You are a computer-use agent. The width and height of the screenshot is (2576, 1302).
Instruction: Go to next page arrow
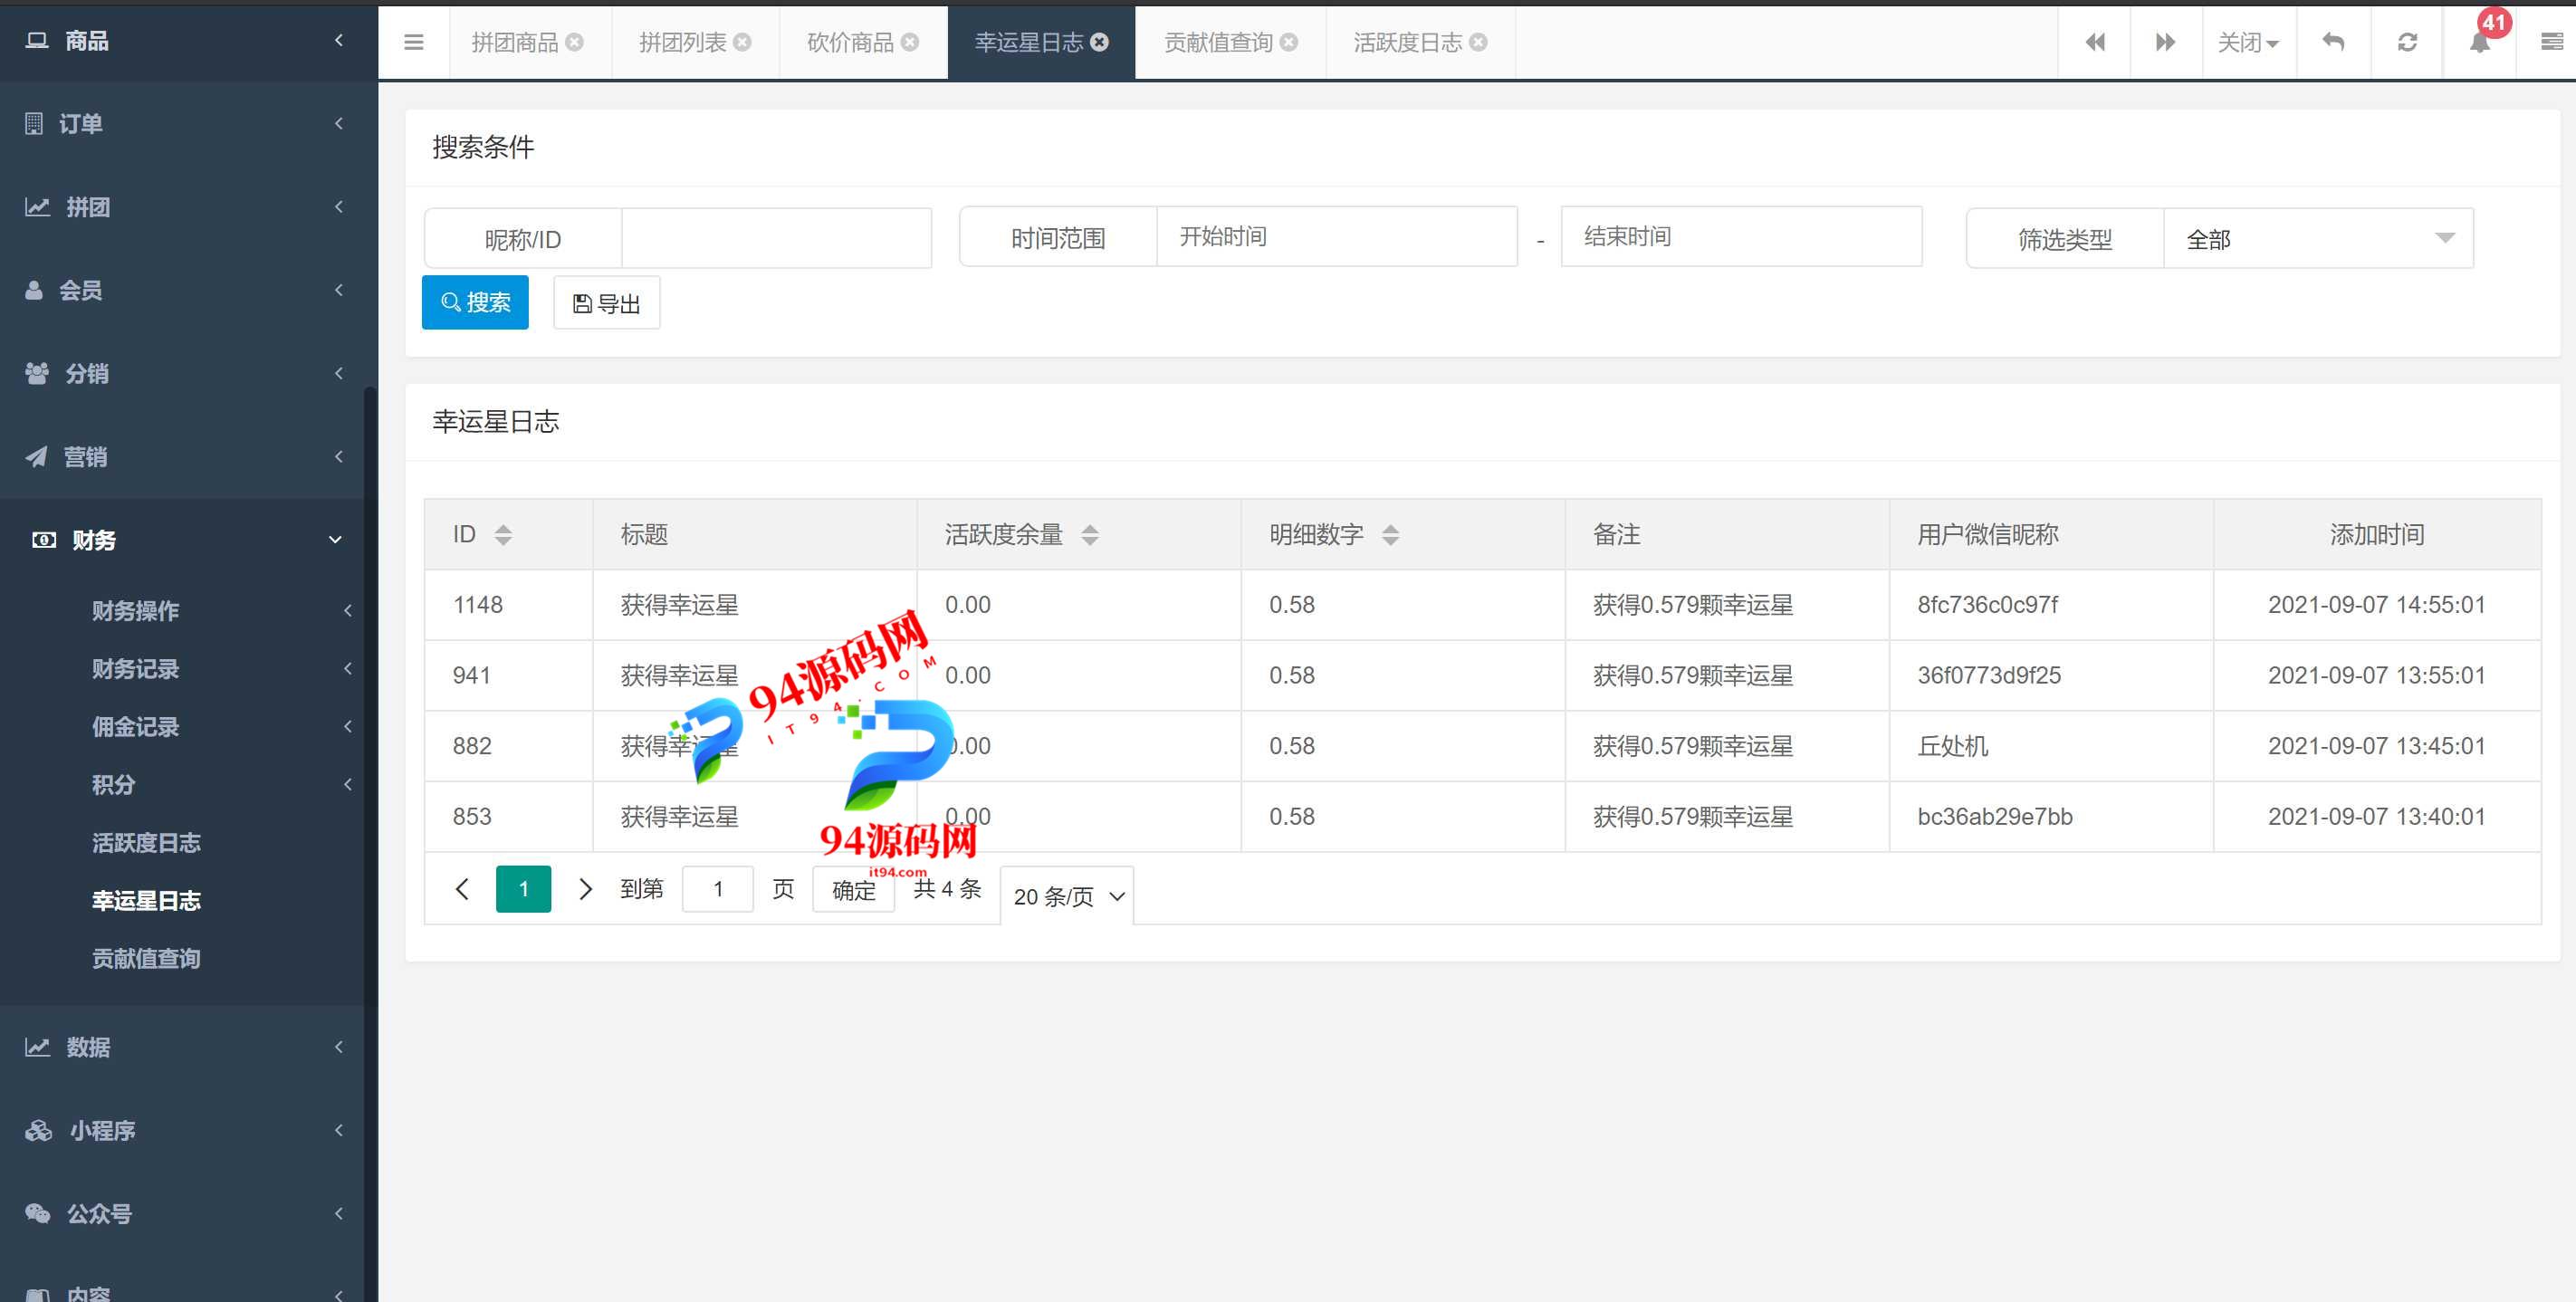(x=585, y=889)
